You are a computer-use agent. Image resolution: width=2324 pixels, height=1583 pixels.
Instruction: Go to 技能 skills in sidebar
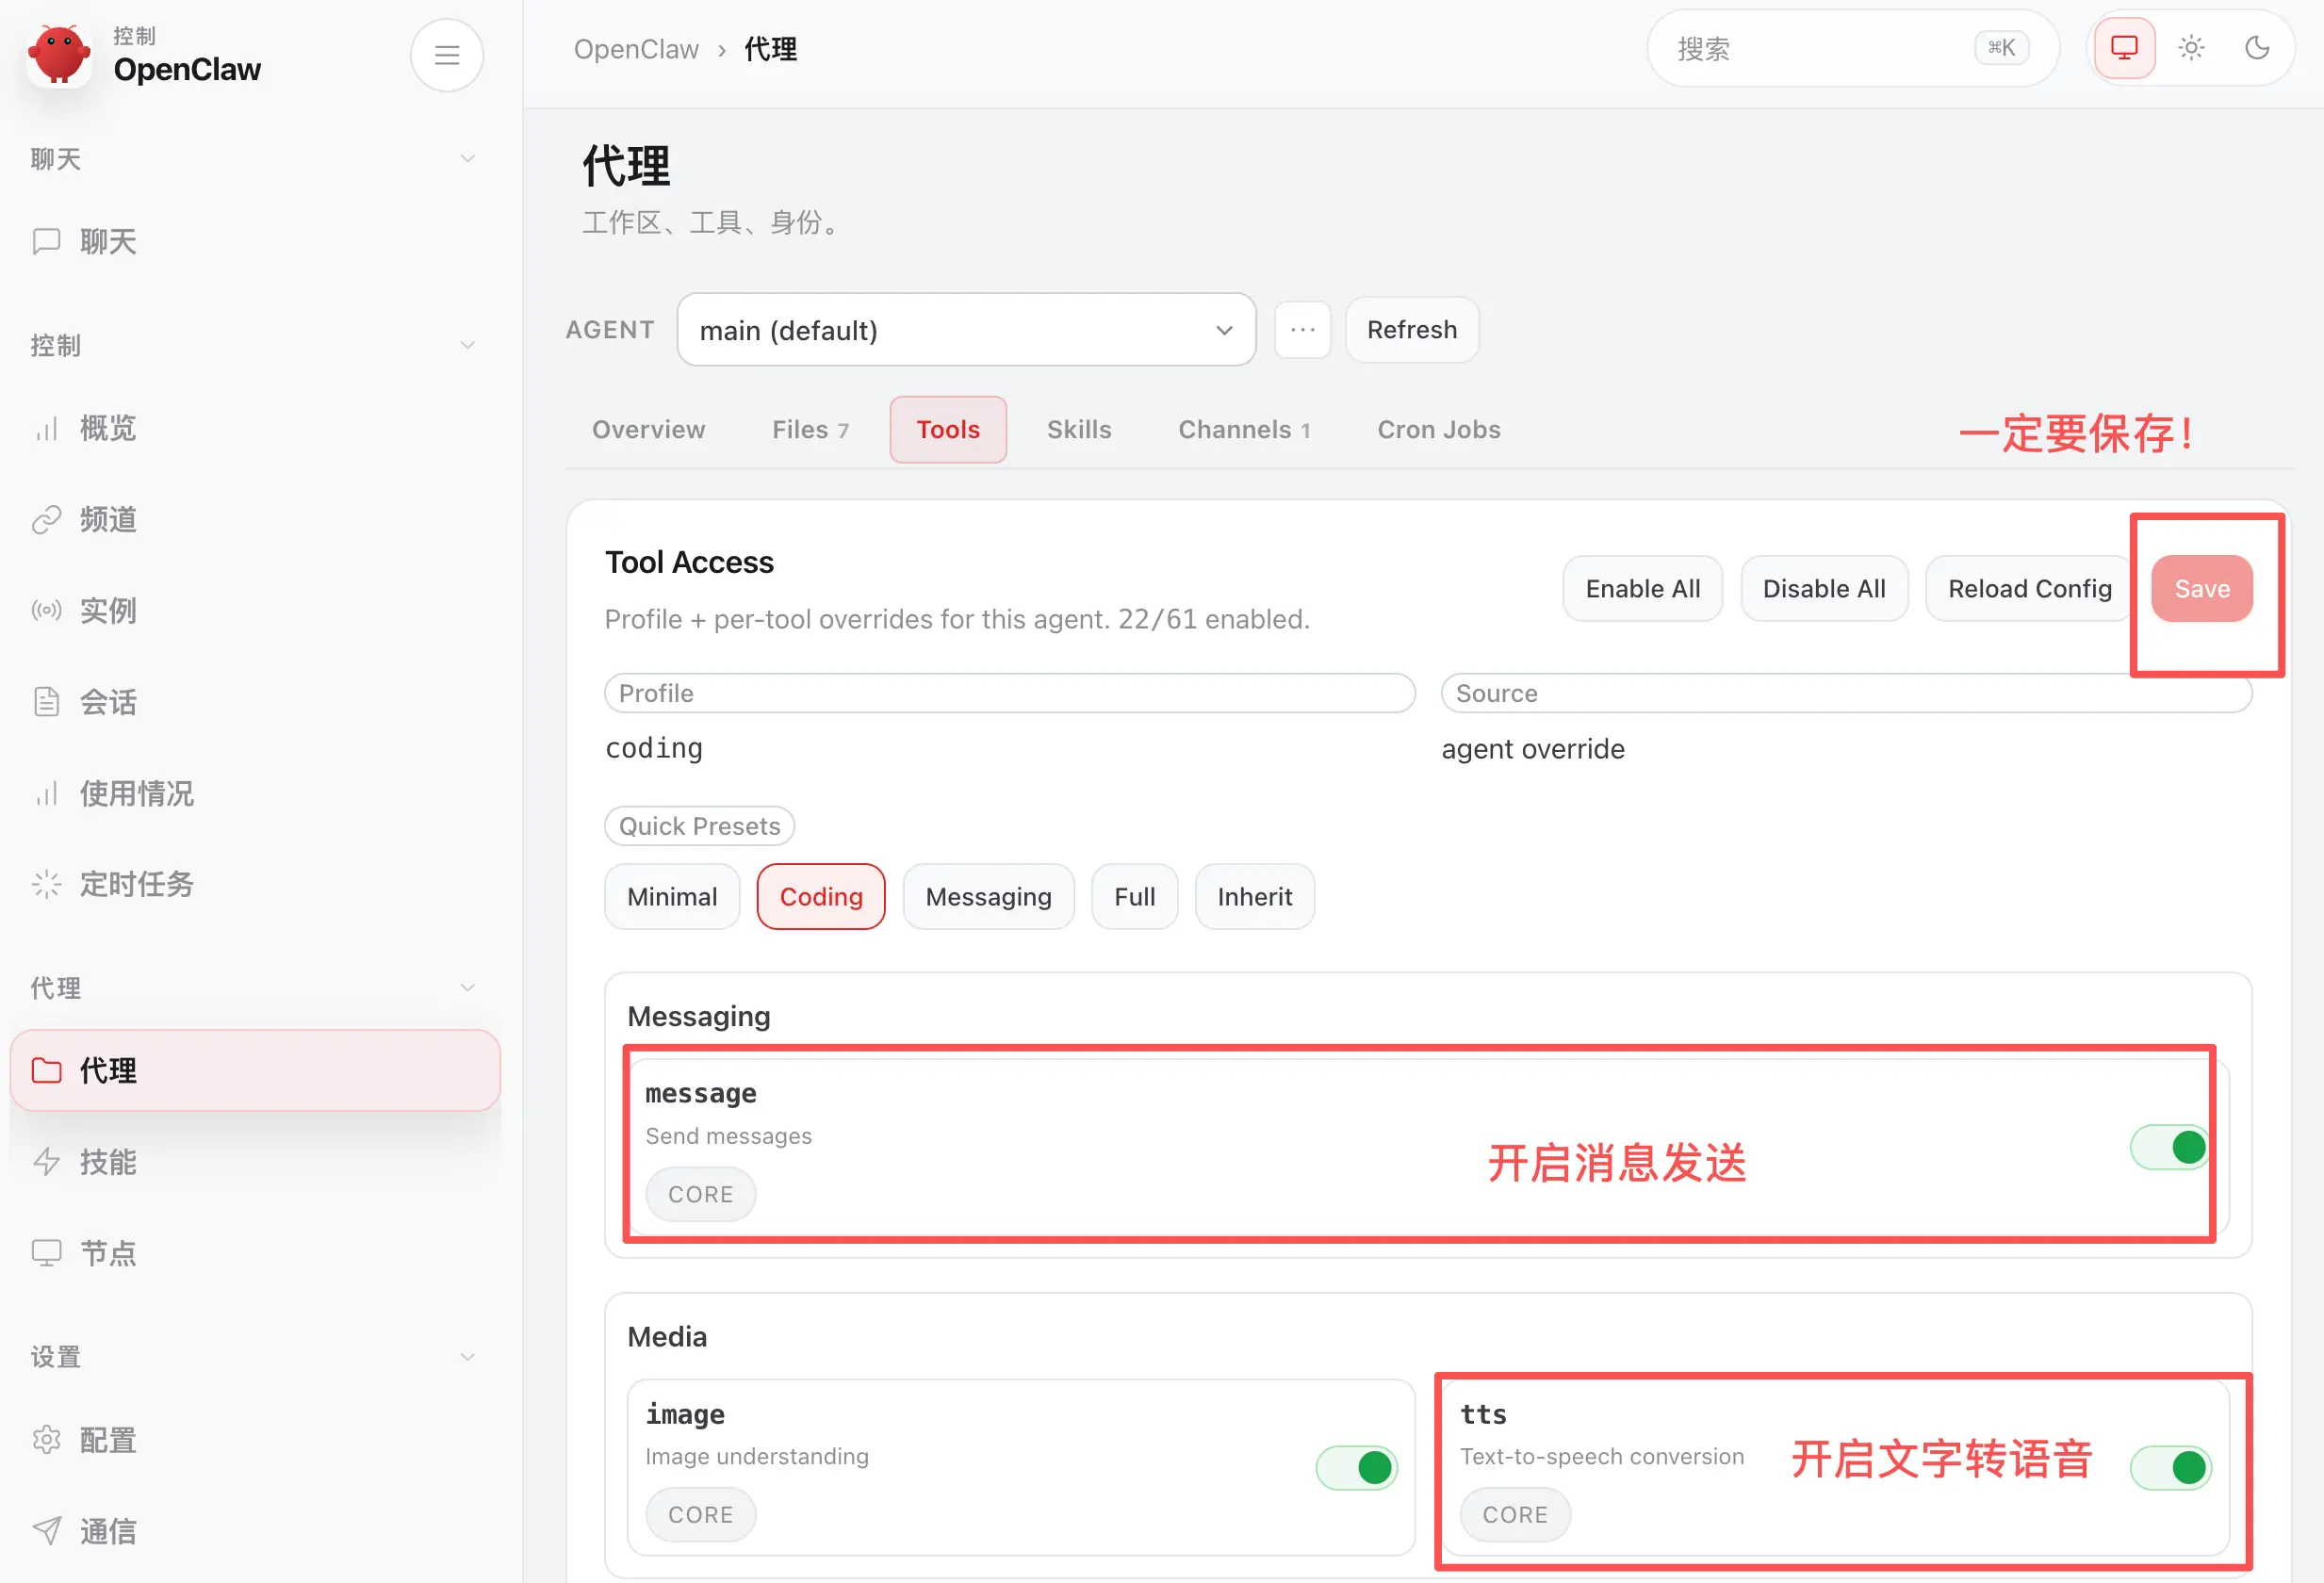click(107, 1161)
